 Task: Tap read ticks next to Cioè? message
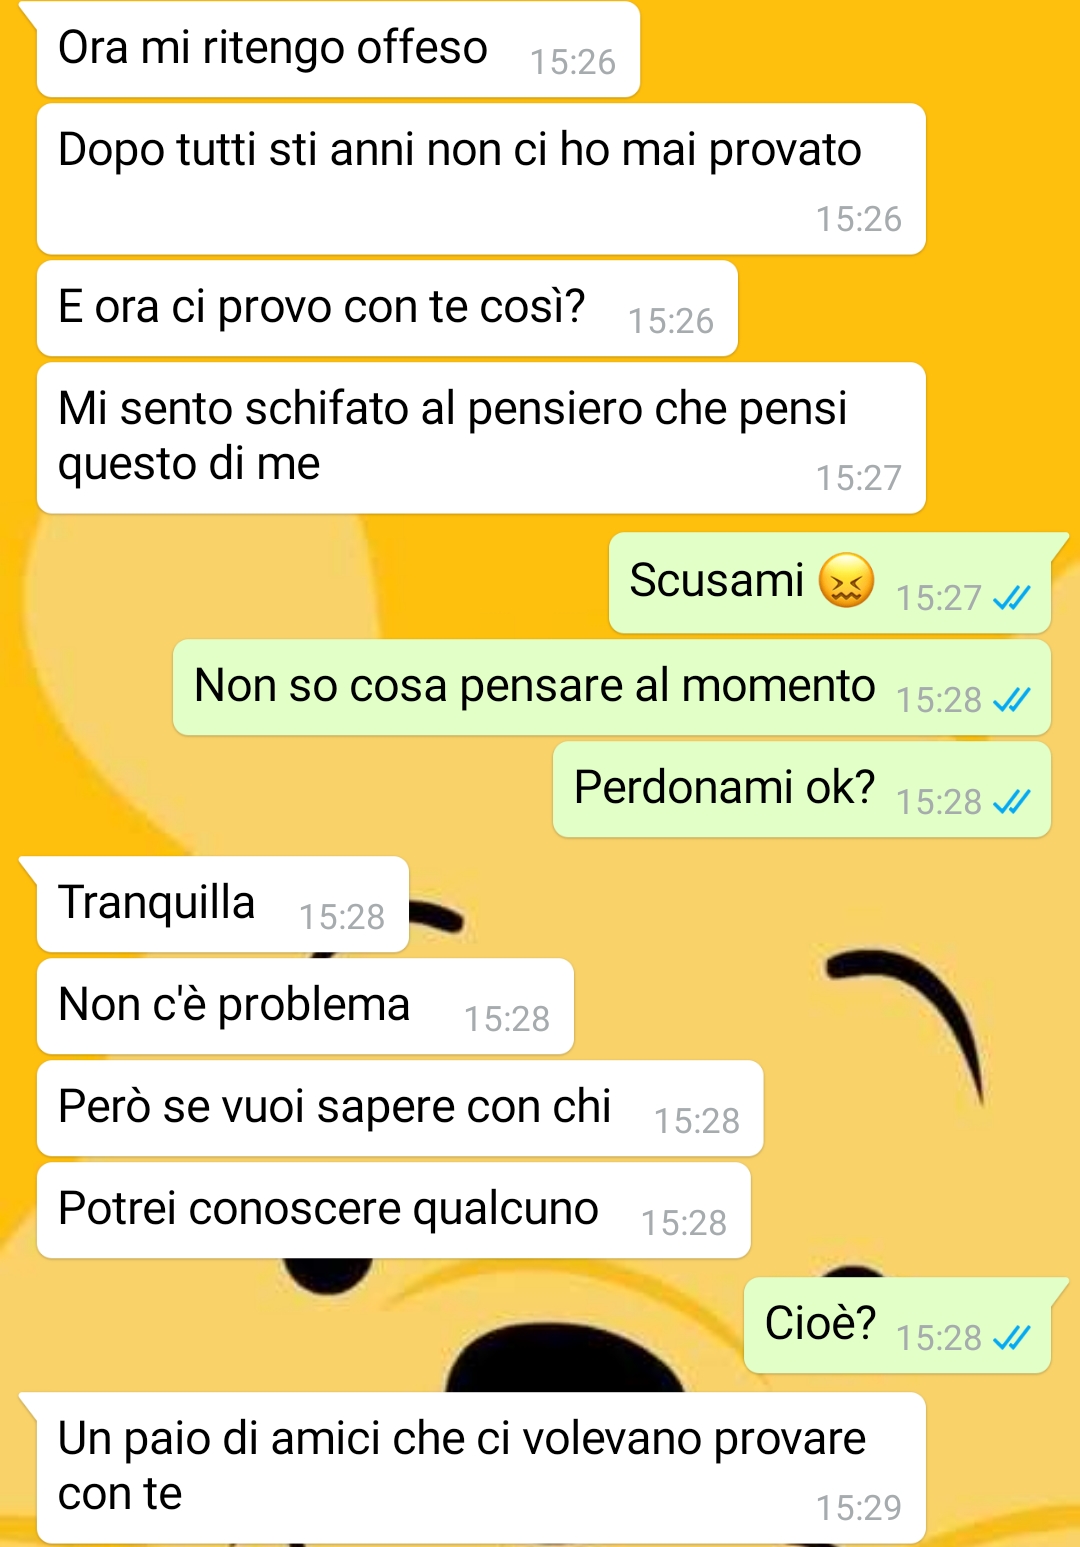click(x=1011, y=1338)
